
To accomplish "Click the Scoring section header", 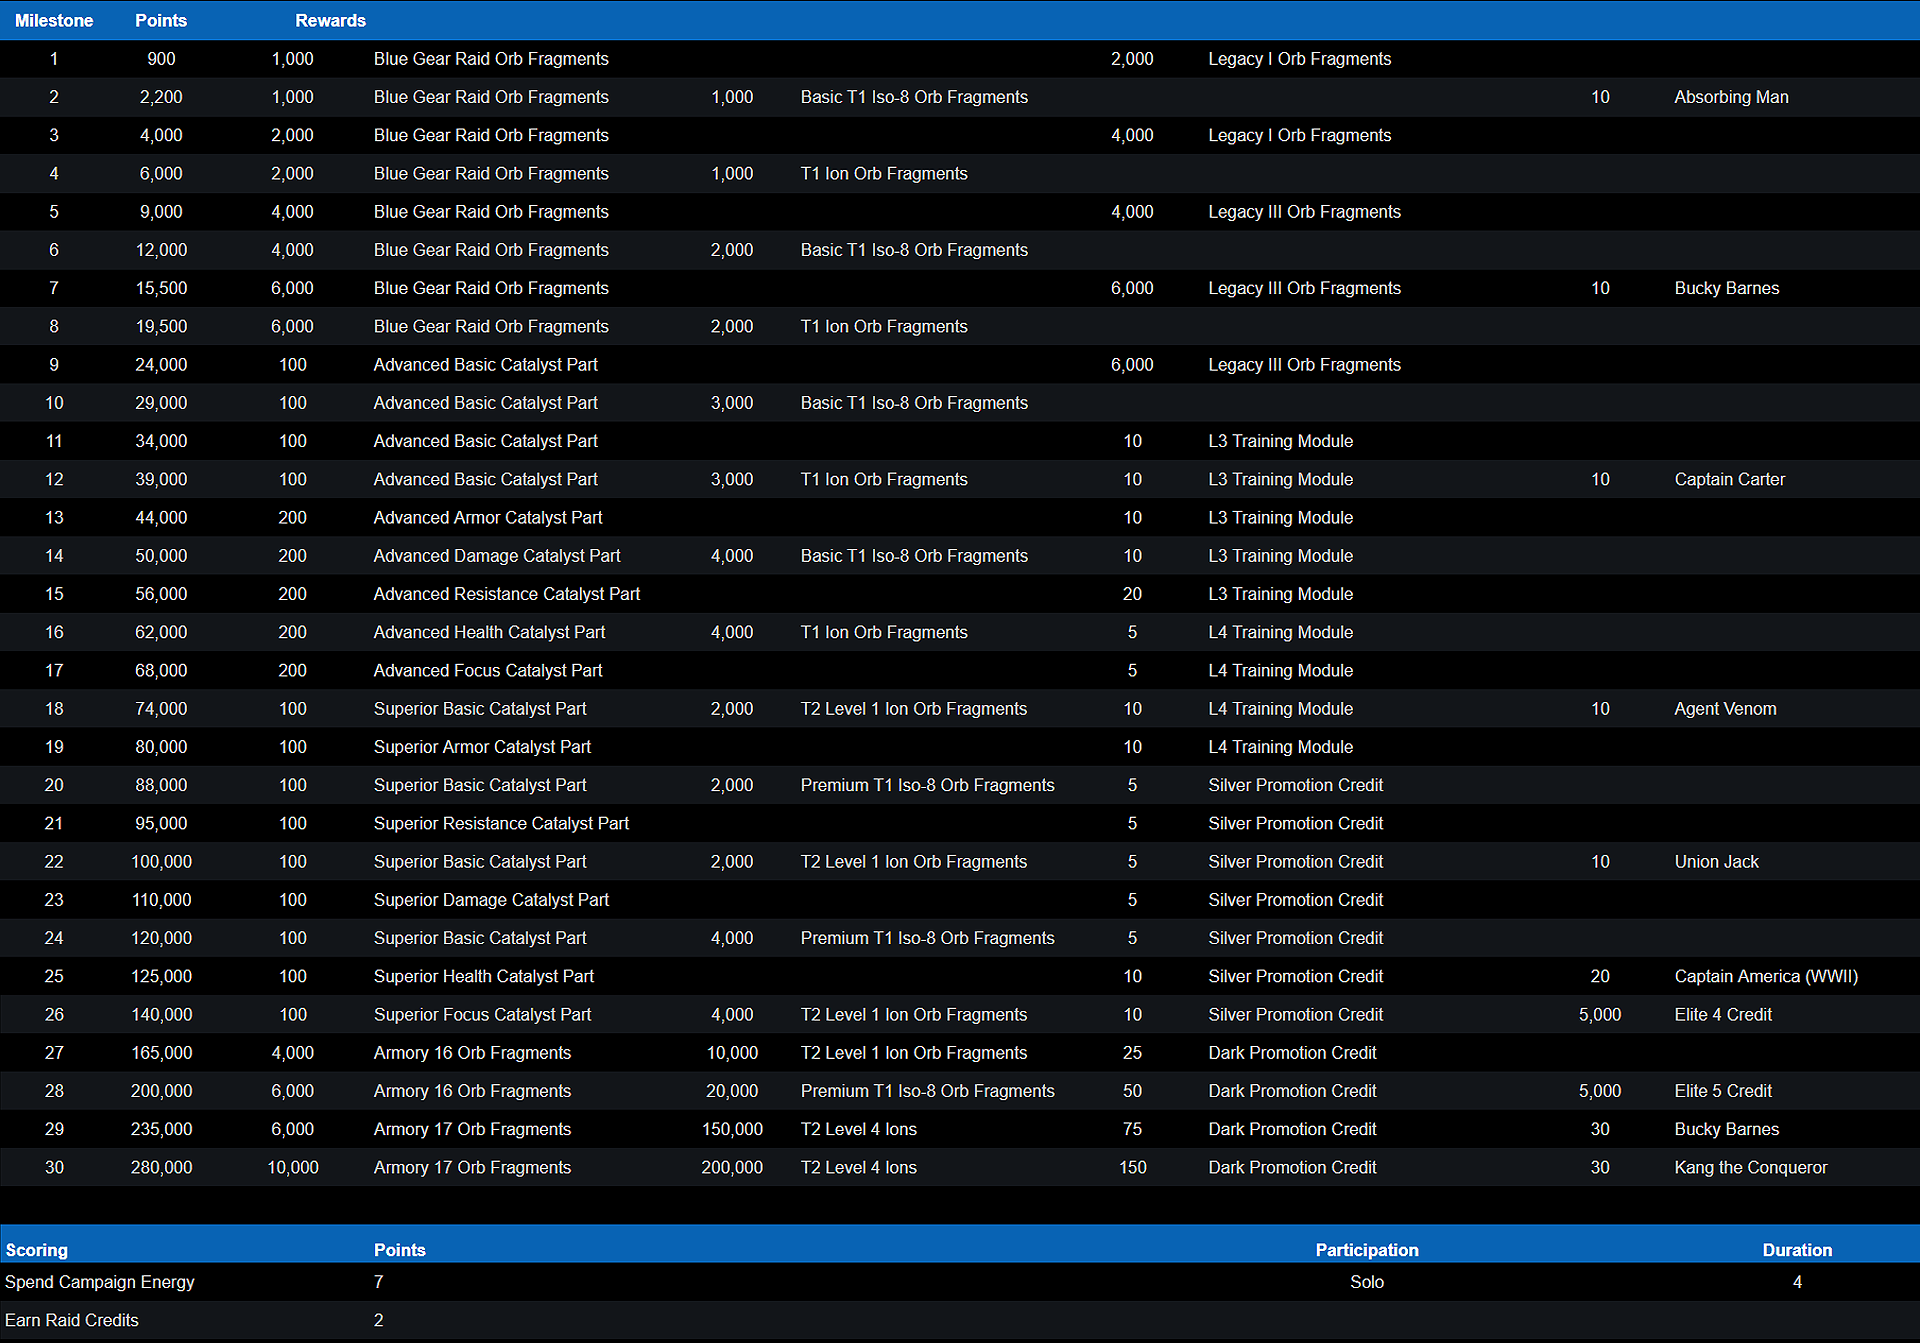I will pos(37,1249).
